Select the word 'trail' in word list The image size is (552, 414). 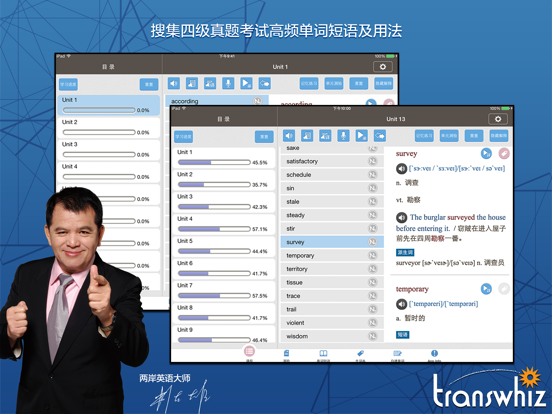(x=332, y=309)
